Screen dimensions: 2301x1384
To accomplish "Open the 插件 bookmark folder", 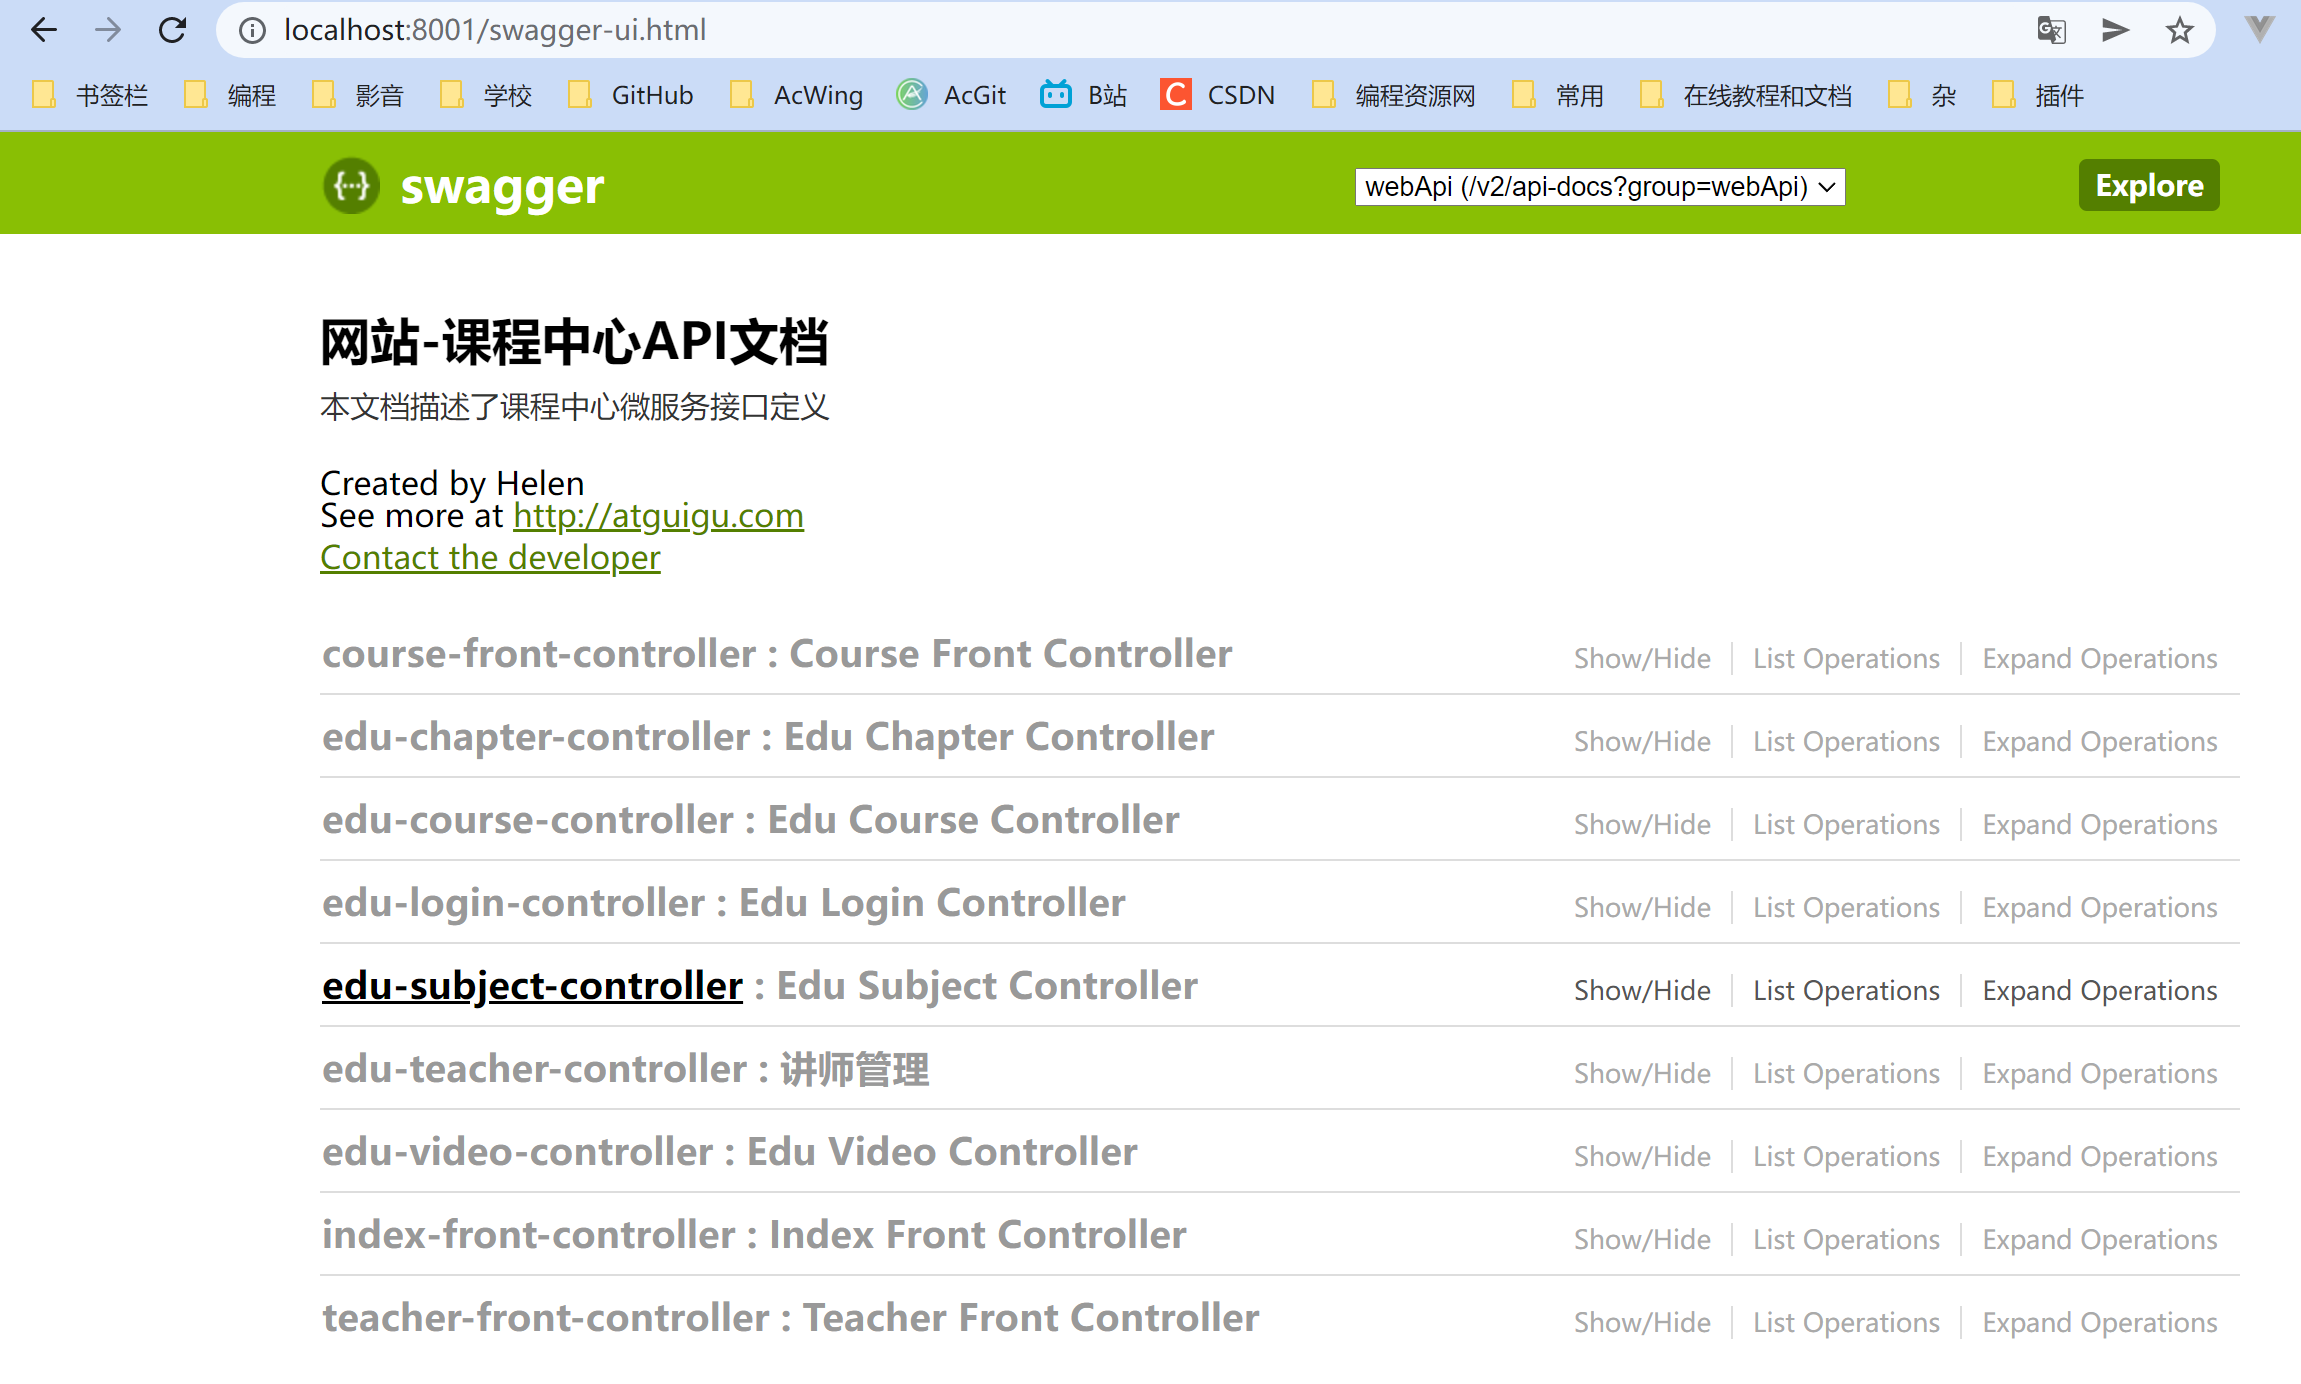I will tap(2038, 95).
